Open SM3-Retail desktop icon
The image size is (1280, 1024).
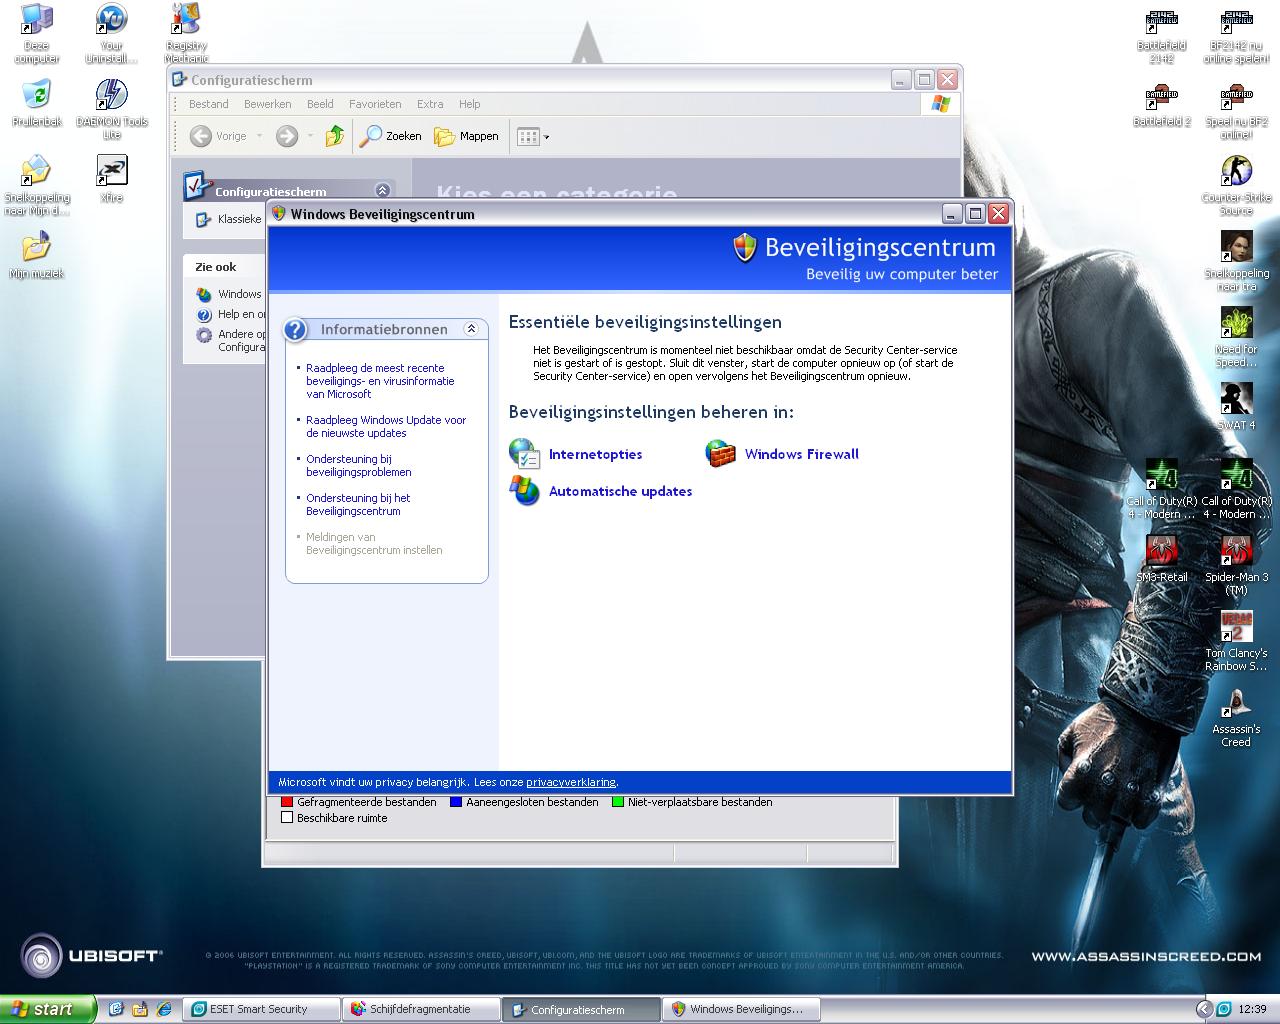pos(1161,558)
